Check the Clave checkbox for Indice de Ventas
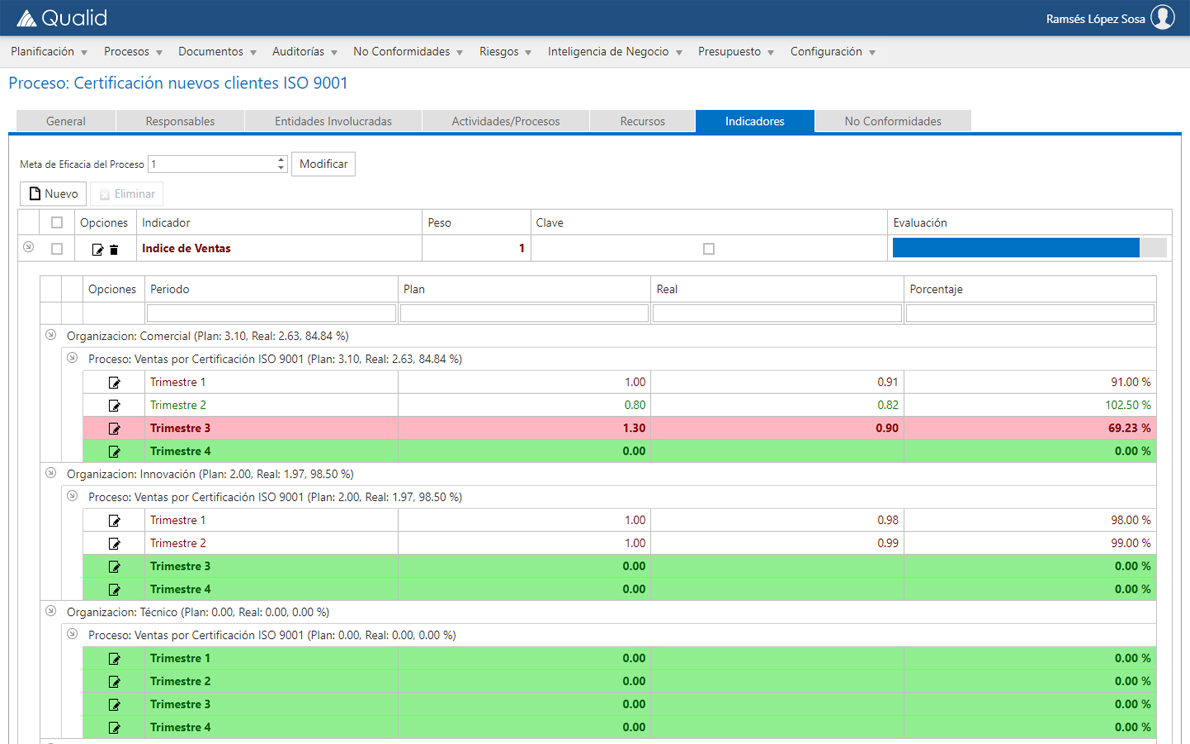1190x744 pixels. [x=710, y=249]
